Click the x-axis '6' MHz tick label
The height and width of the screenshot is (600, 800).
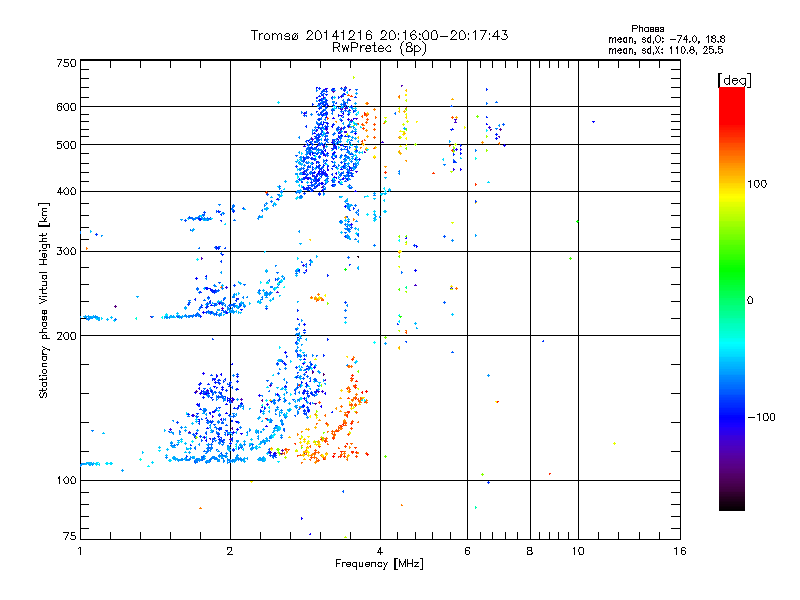pyautogui.click(x=467, y=551)
